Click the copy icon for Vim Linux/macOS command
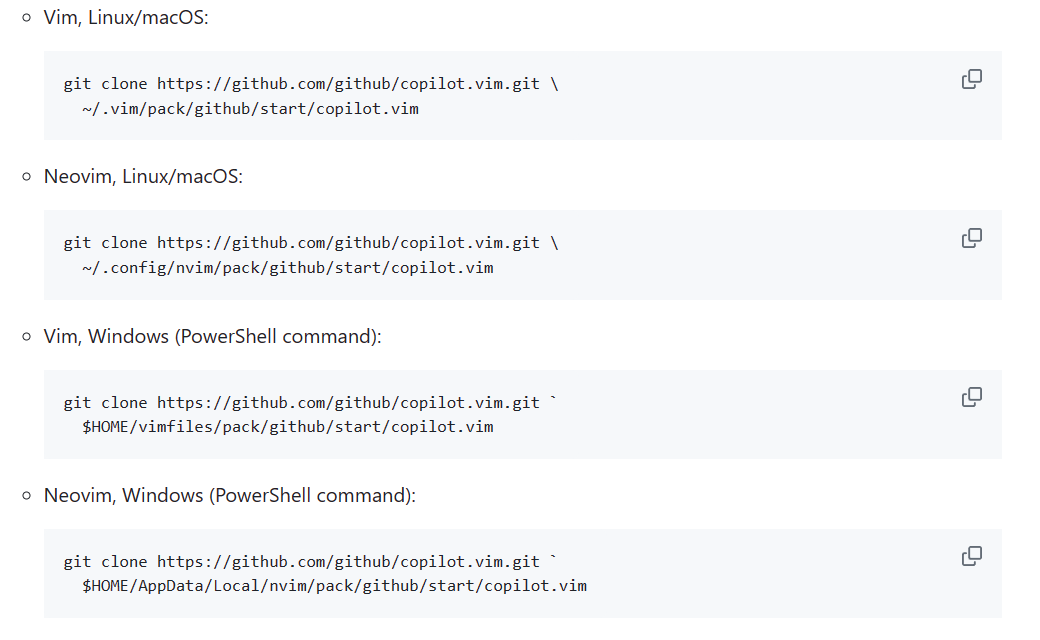This screenshot has height=640, width=1040. tap(971, 78)
